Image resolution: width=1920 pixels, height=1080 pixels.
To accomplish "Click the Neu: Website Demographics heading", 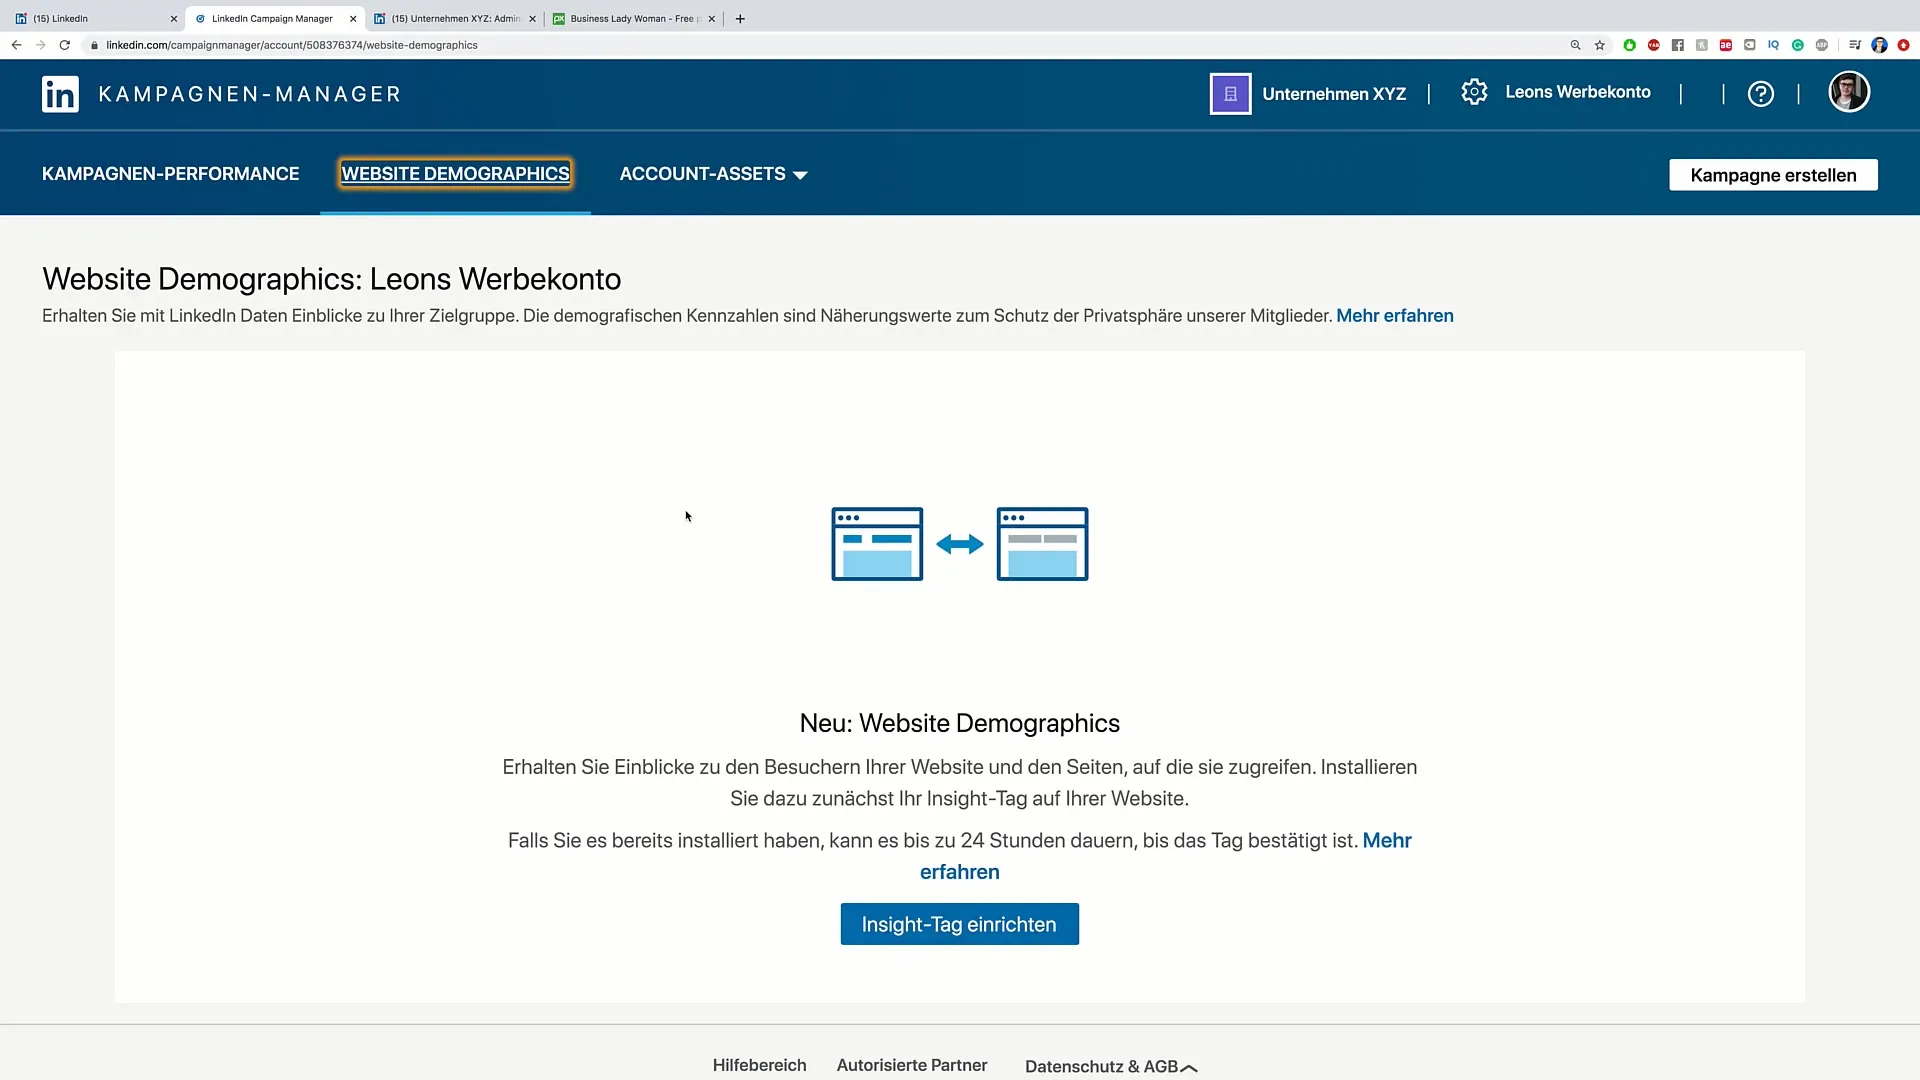I will tap(960, 723).
